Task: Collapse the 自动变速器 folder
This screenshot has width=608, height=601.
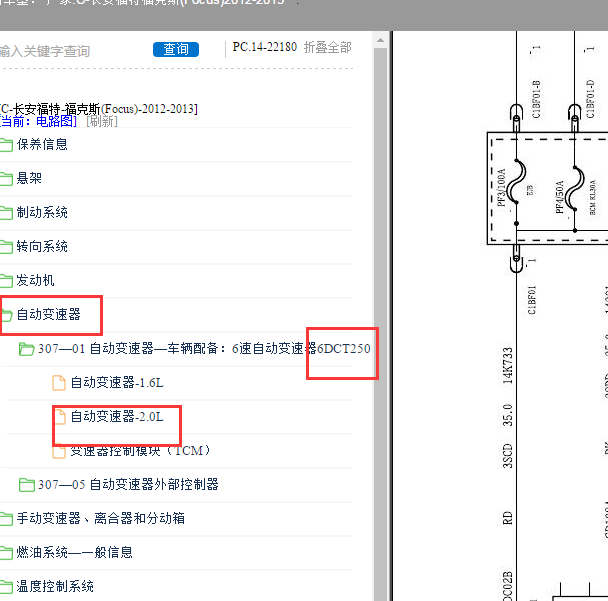Action: (x=48, y=314)
